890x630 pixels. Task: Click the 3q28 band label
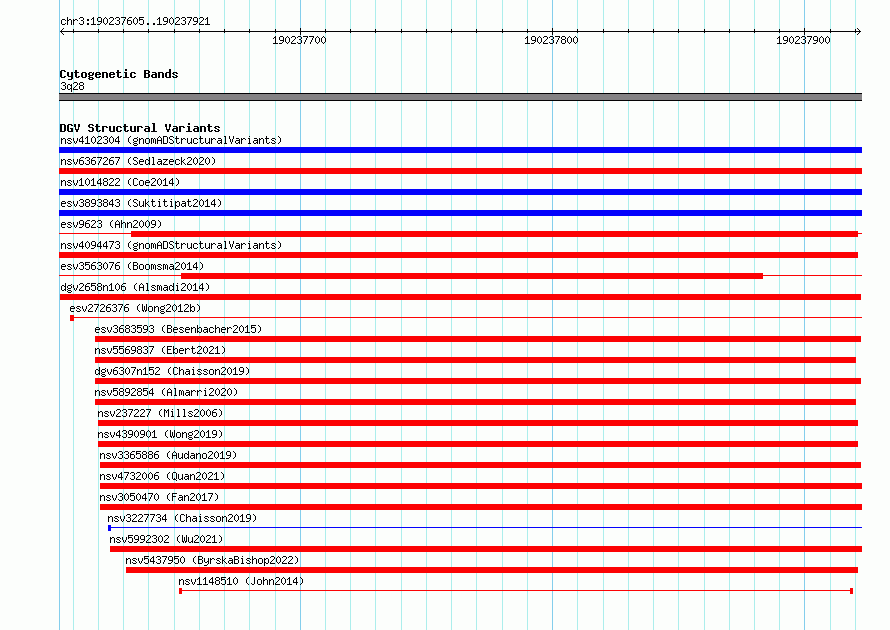coord(72,86)
